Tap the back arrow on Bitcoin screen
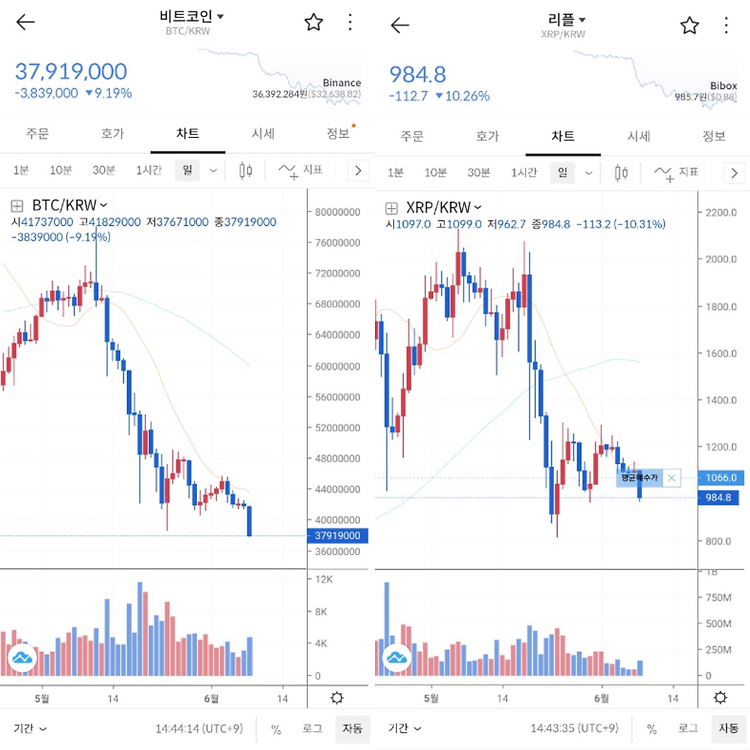The image size is (750, 750). tap(25, 22)
